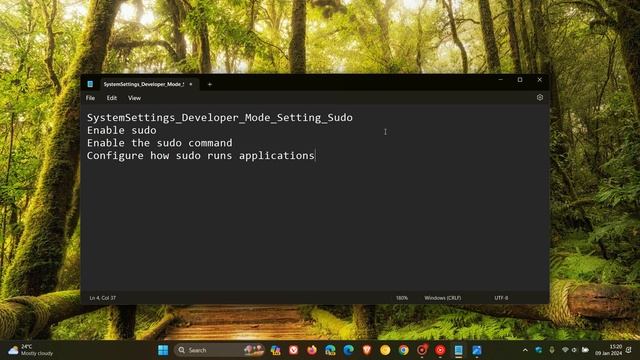The width and height of the screenshot is (640, 360).
Task: Click line 'Enable sudo' in editor
Action: coord(122,130)
